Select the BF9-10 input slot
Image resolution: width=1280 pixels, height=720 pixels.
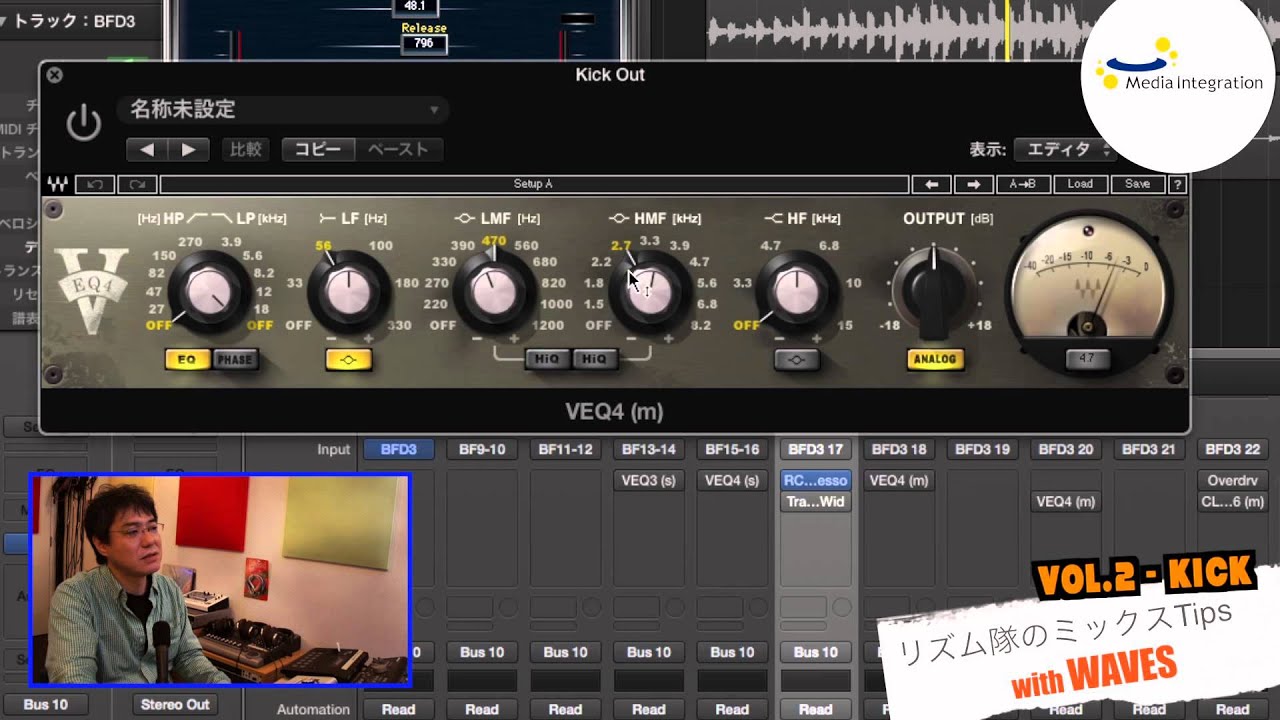[x=482, y=450]
